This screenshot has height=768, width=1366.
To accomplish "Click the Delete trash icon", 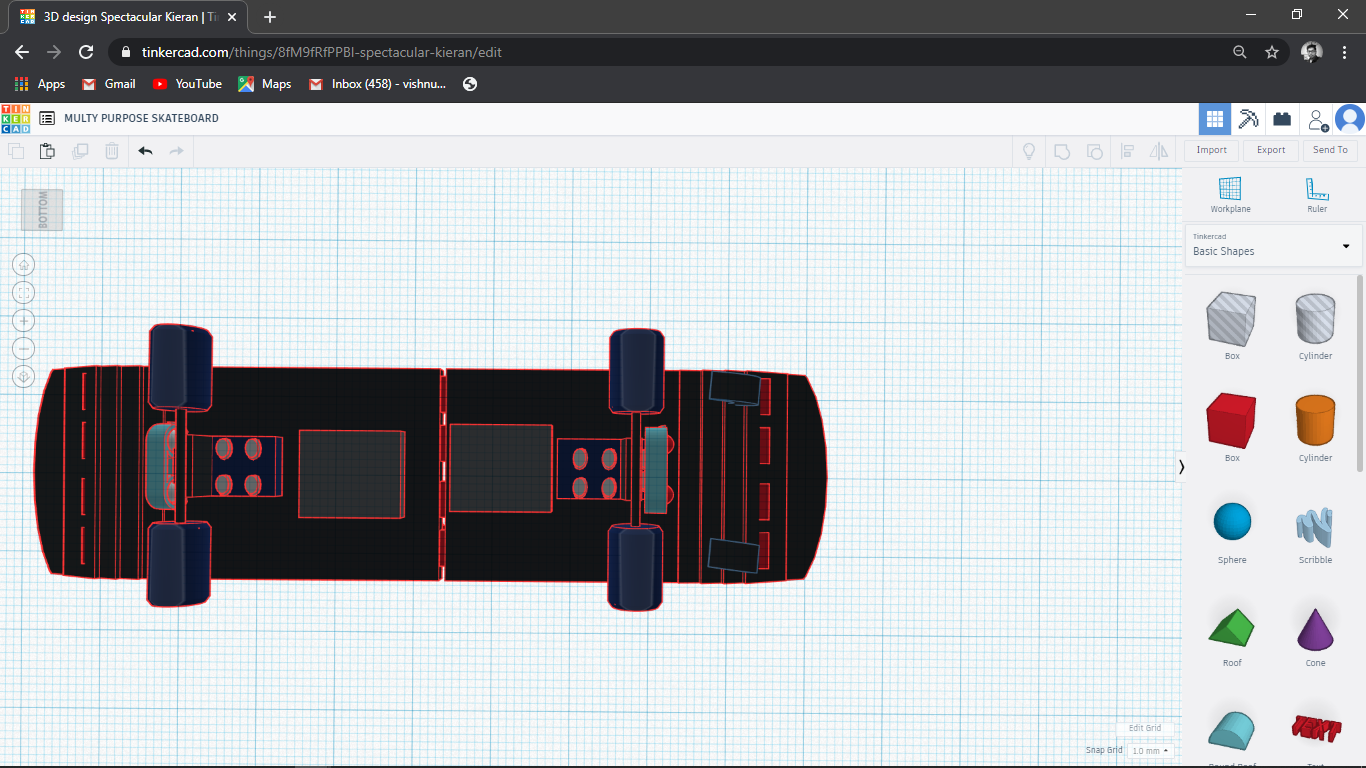I will pos(112,151).
